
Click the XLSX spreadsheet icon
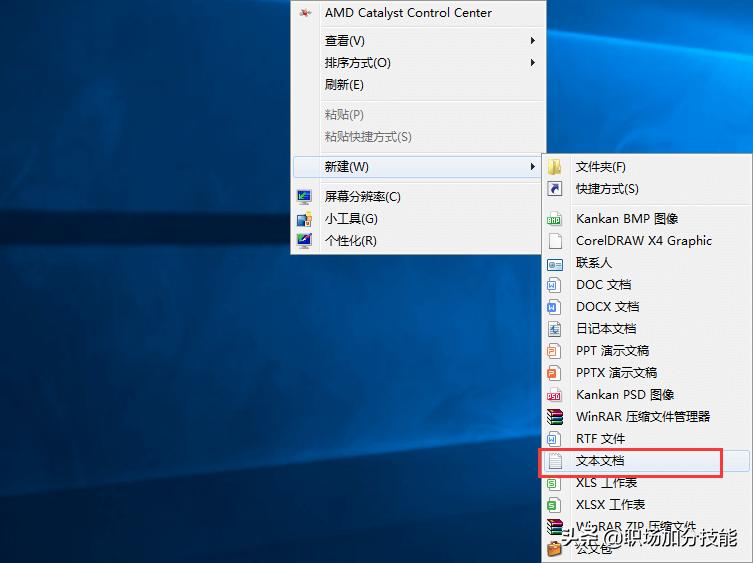[554, 505]
